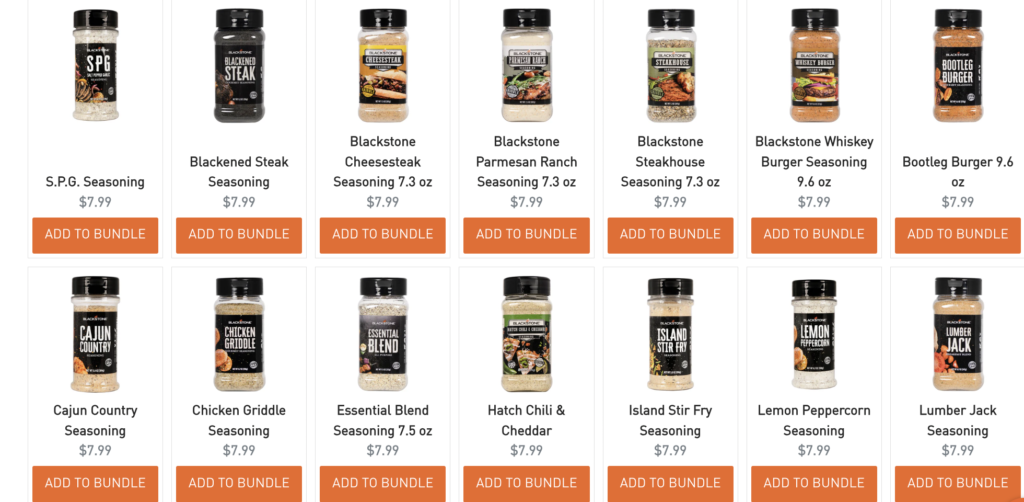The height and width of the screenshot is (502, 1024).
Task: Click the Parmesan Ranch bottle picture
Action: coord(526,65)
